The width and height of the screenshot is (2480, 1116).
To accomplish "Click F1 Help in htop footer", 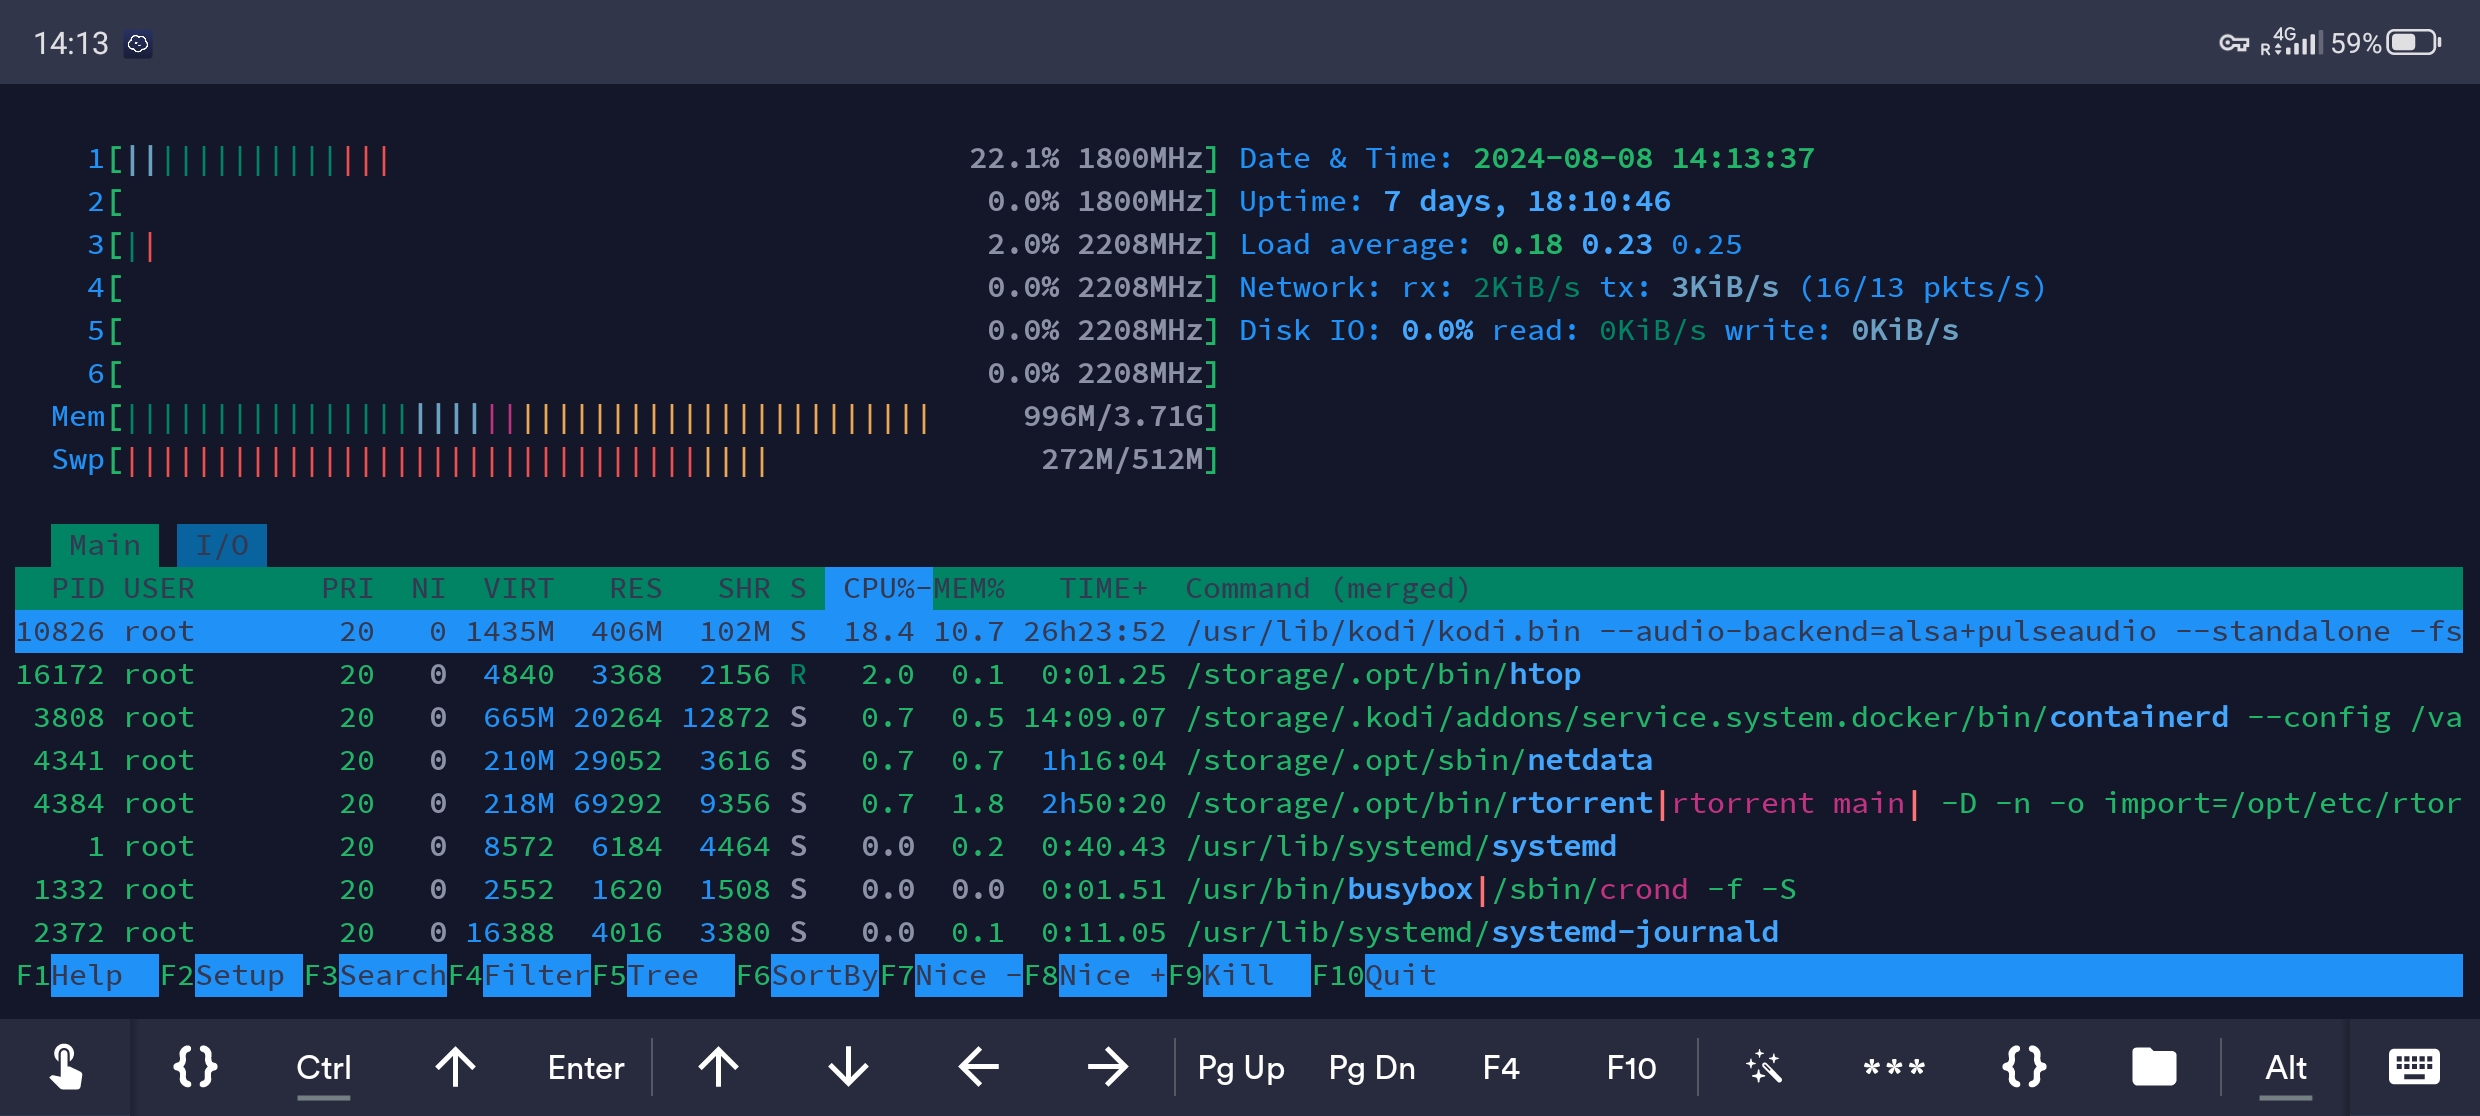I will (x=87, y=975).
